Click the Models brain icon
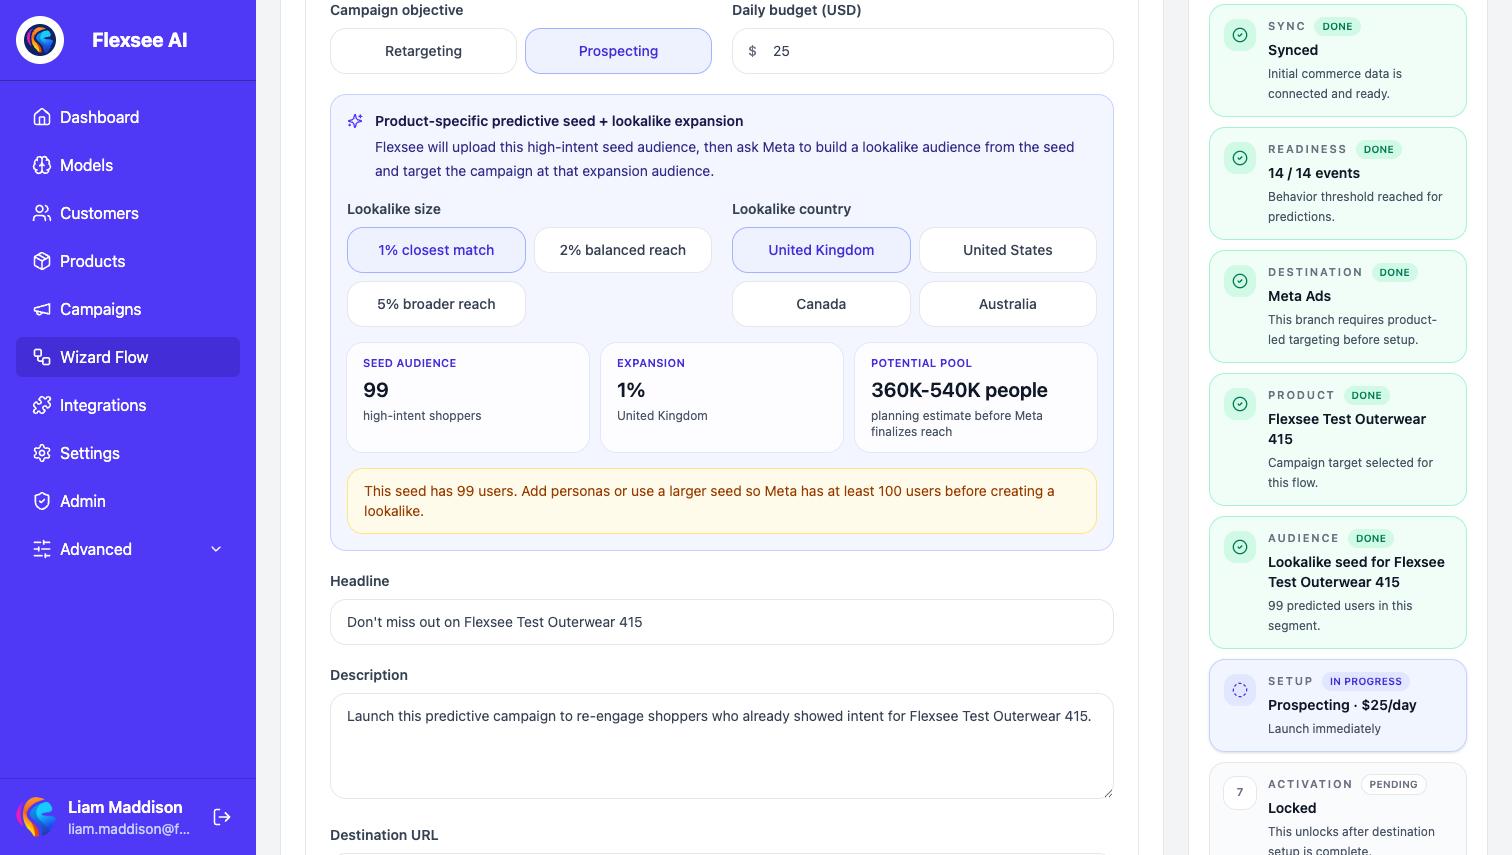This screenshot has height=855, width=1512. click(42, 165)
